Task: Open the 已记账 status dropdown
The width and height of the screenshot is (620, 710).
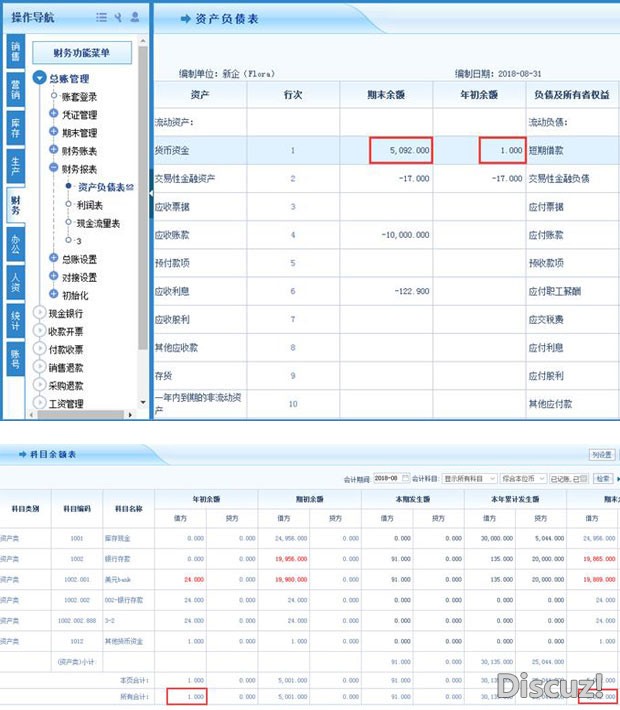Action: click(x=569, y=478)
